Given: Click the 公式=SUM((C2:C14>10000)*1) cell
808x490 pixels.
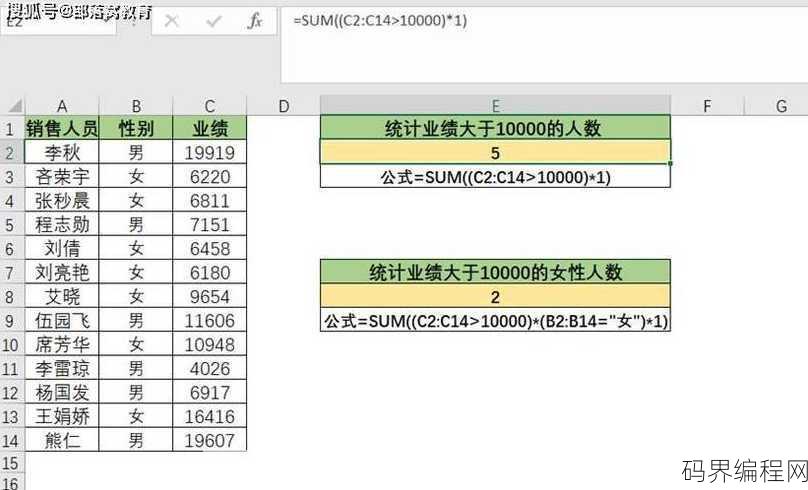Looking at the screenshot, I should click(495, 177).
